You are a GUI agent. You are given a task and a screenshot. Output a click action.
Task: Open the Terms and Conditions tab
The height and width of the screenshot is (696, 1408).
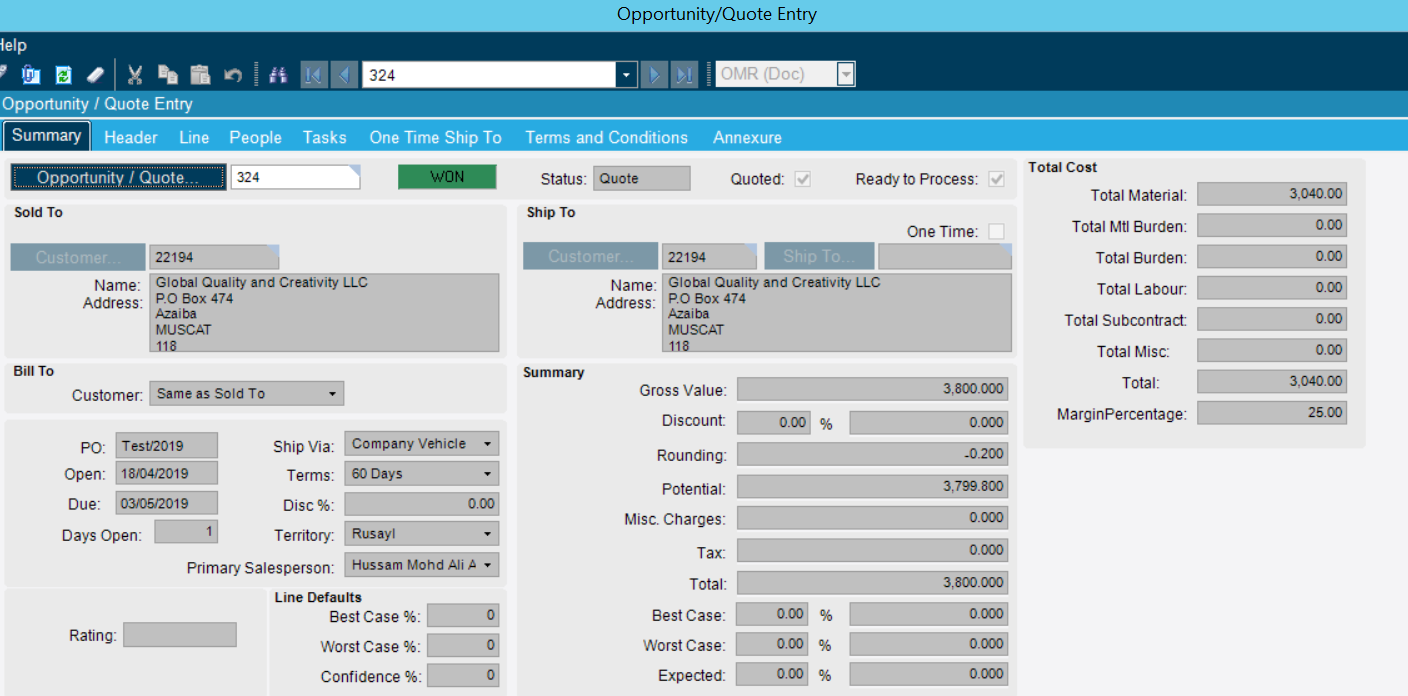click(x=606, y=137)
